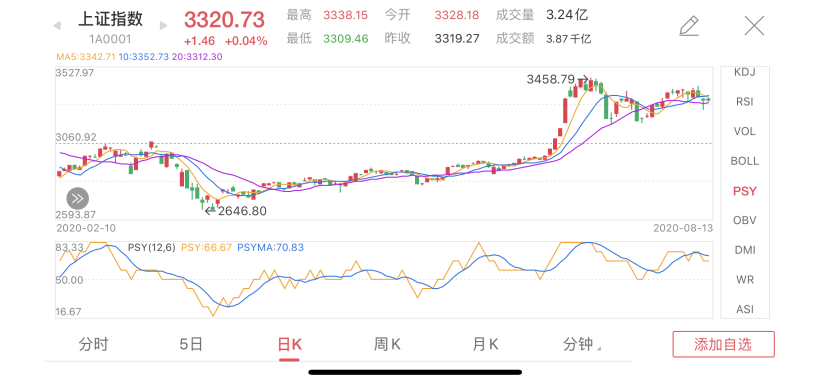Image resolution: width=830 pixels, height=384 pixels.
Task: Select the KDJ indicator
Action: (745, 72)
